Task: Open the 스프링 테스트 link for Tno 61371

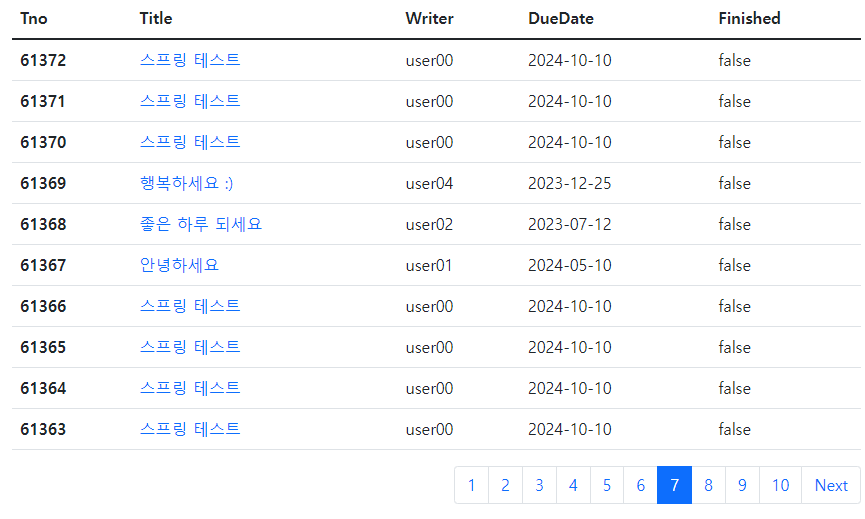Action: [190, 101]
